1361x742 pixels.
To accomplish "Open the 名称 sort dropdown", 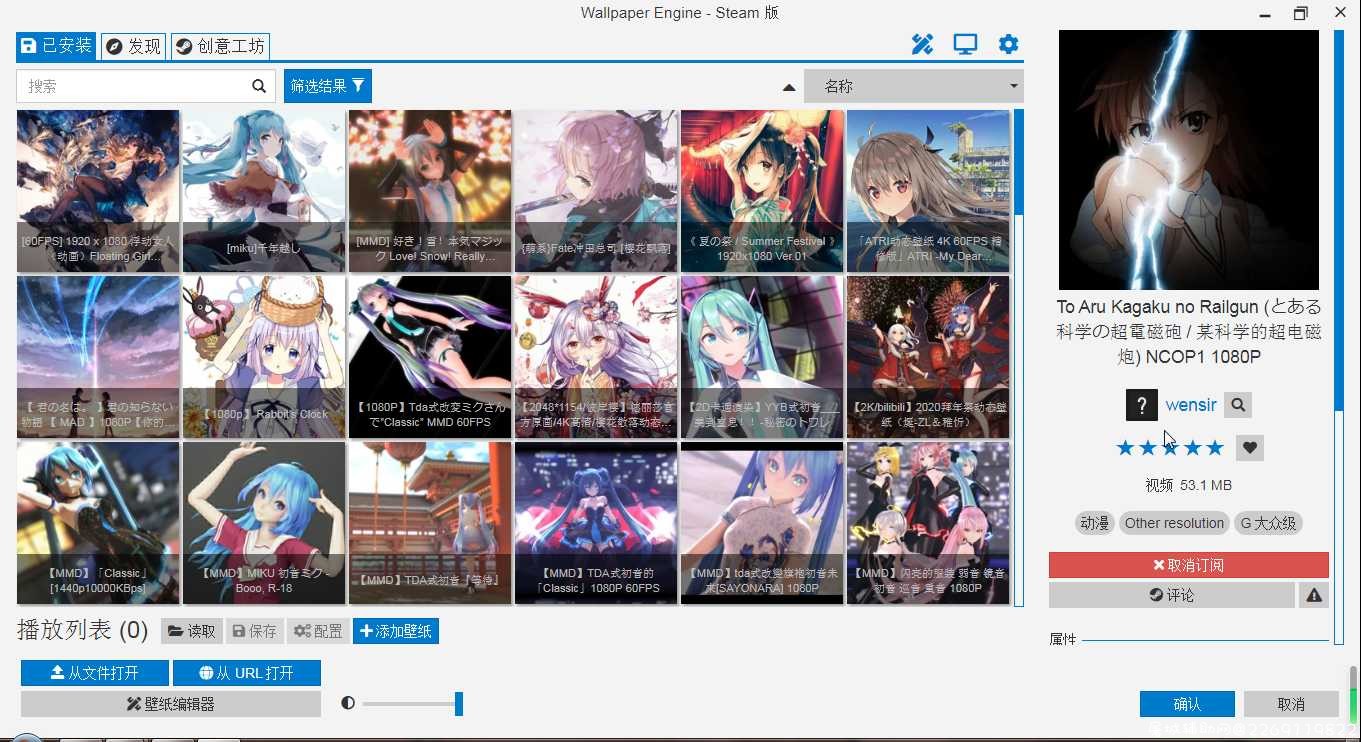I will 914,86.
